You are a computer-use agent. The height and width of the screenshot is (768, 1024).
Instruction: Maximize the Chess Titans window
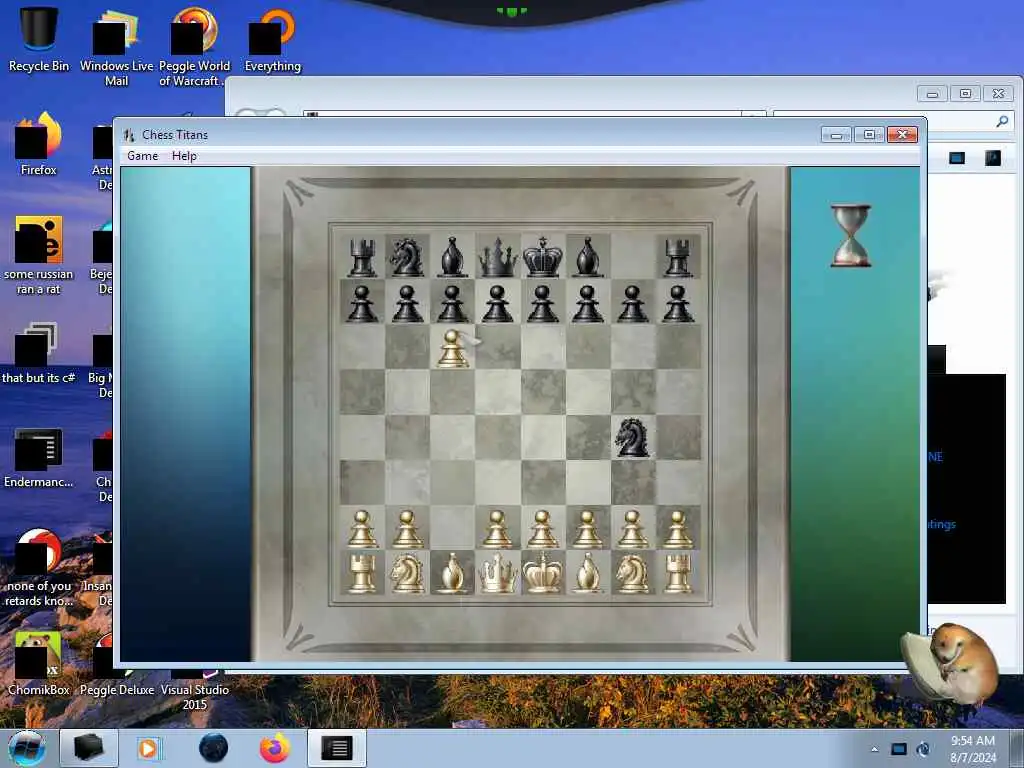(x=869, y=135)
